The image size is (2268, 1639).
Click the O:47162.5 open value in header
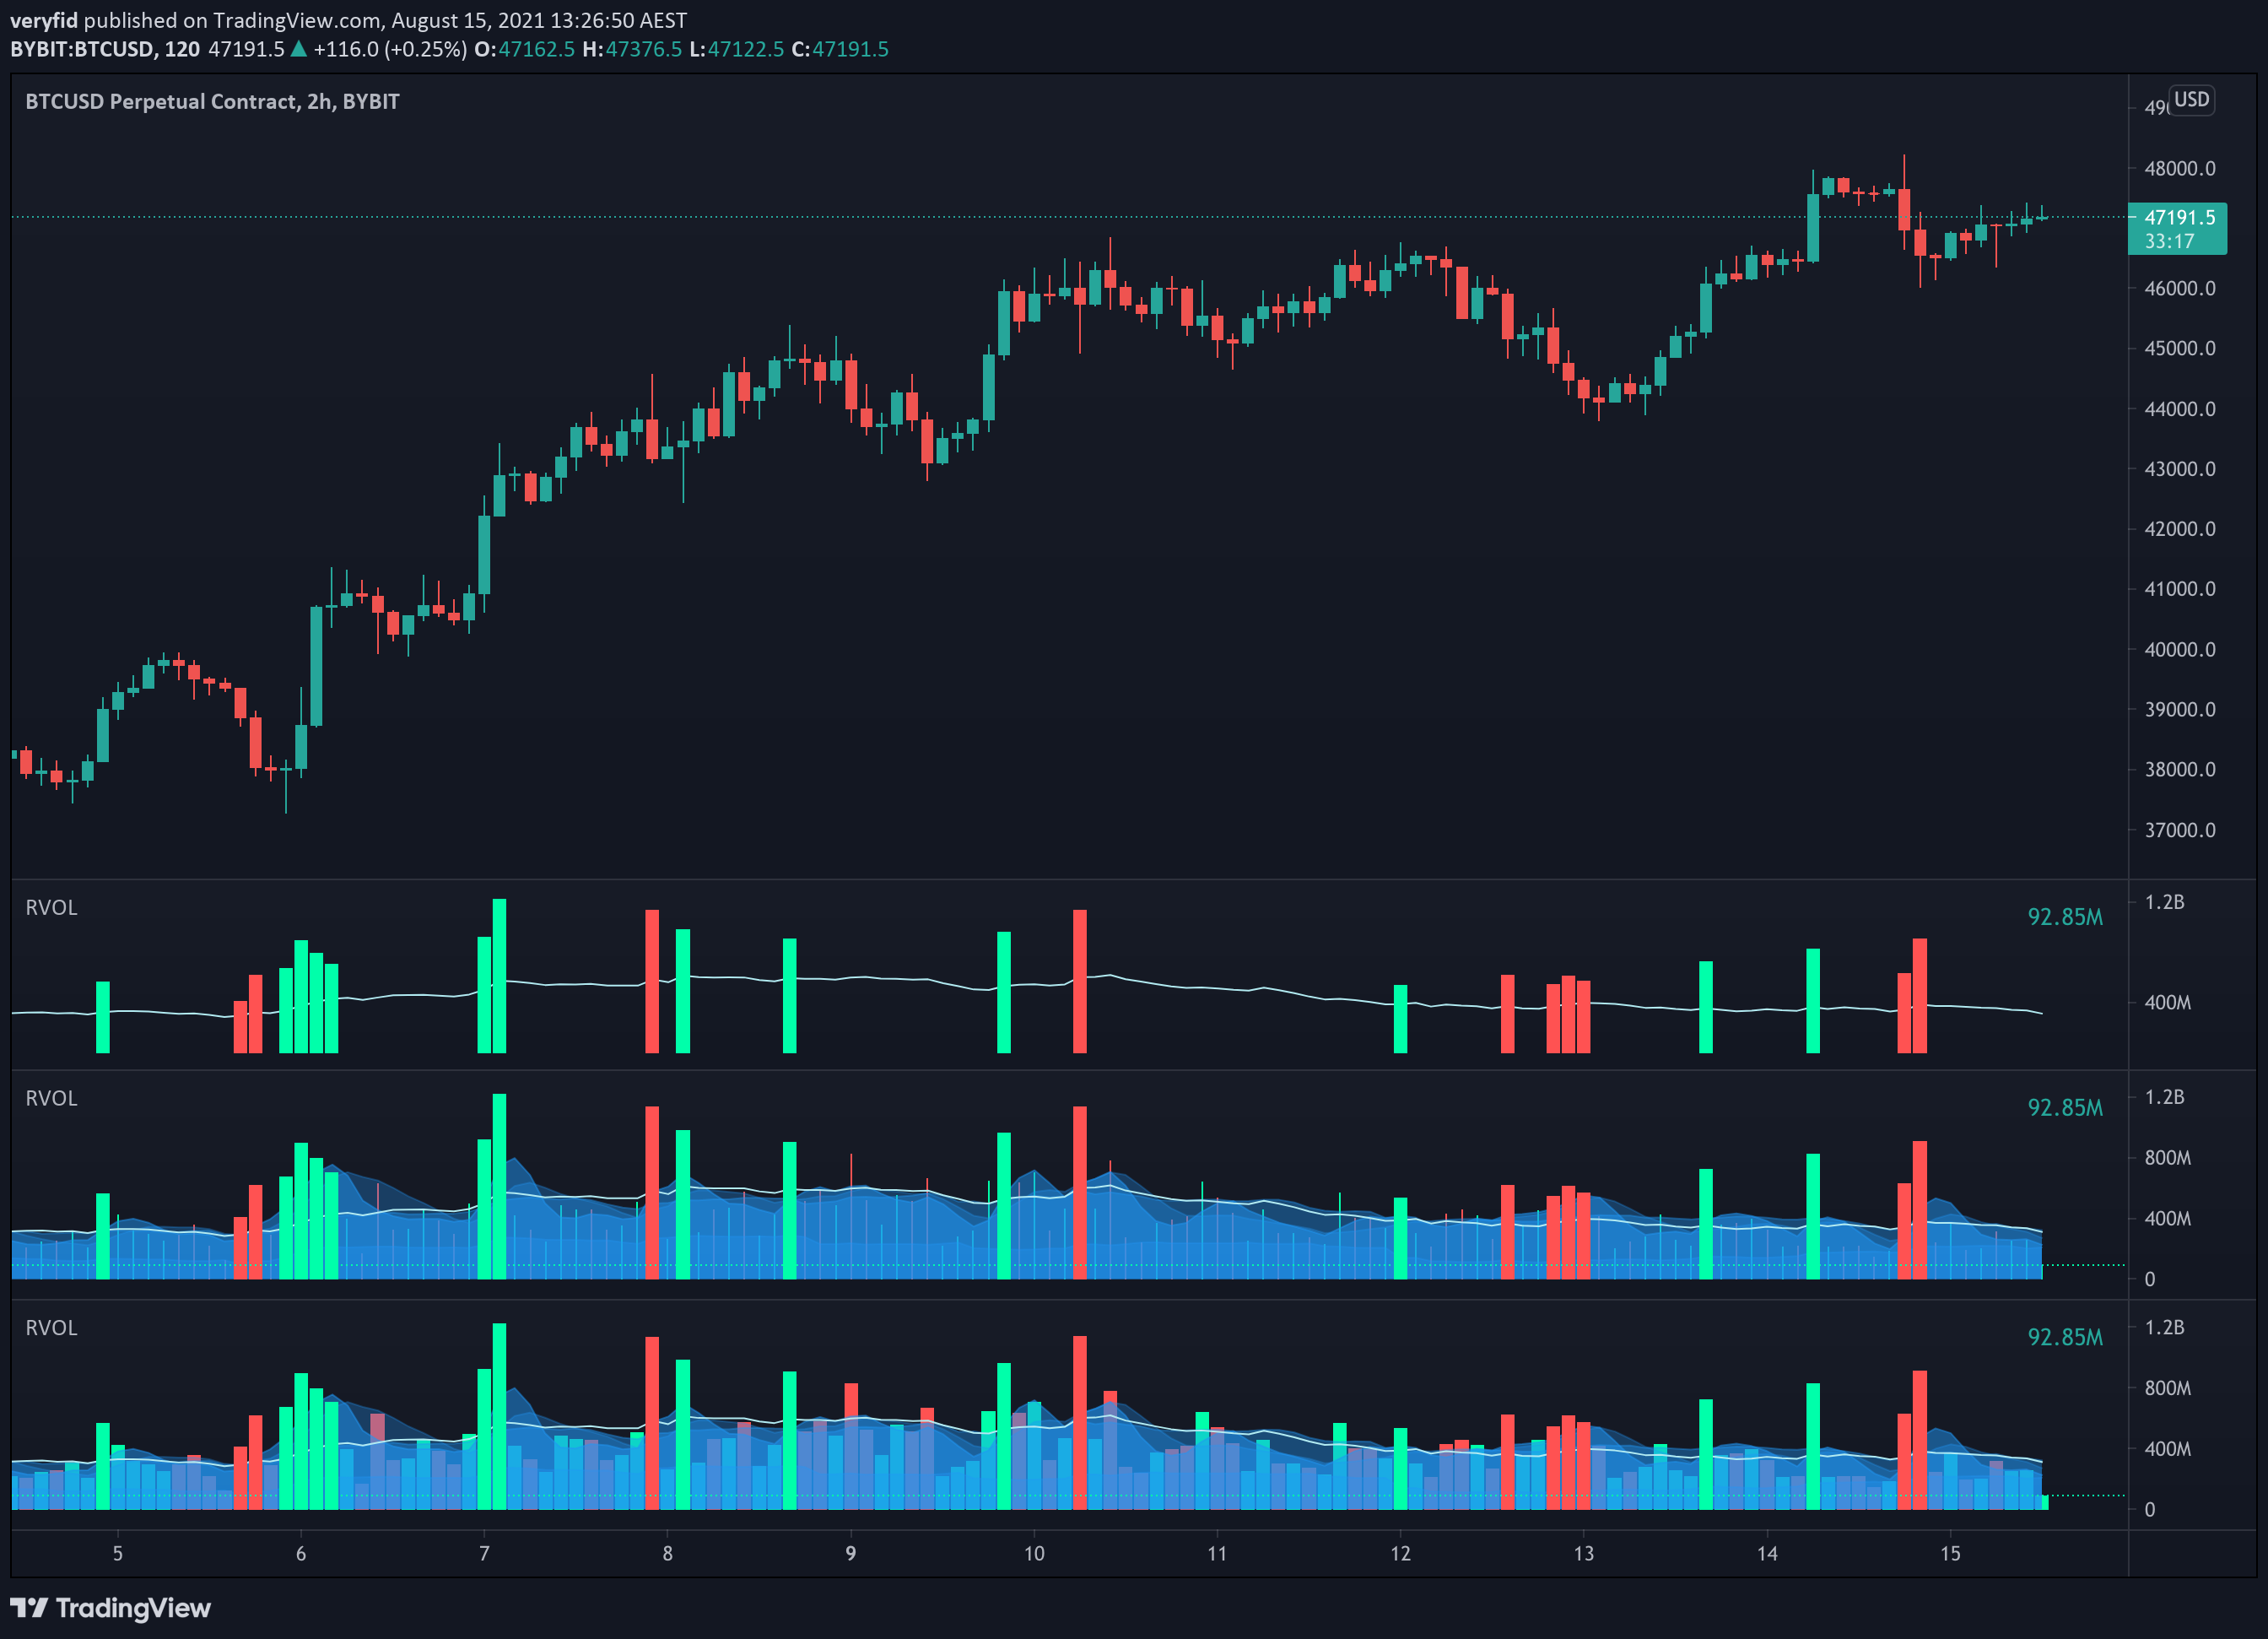[525, 49]
